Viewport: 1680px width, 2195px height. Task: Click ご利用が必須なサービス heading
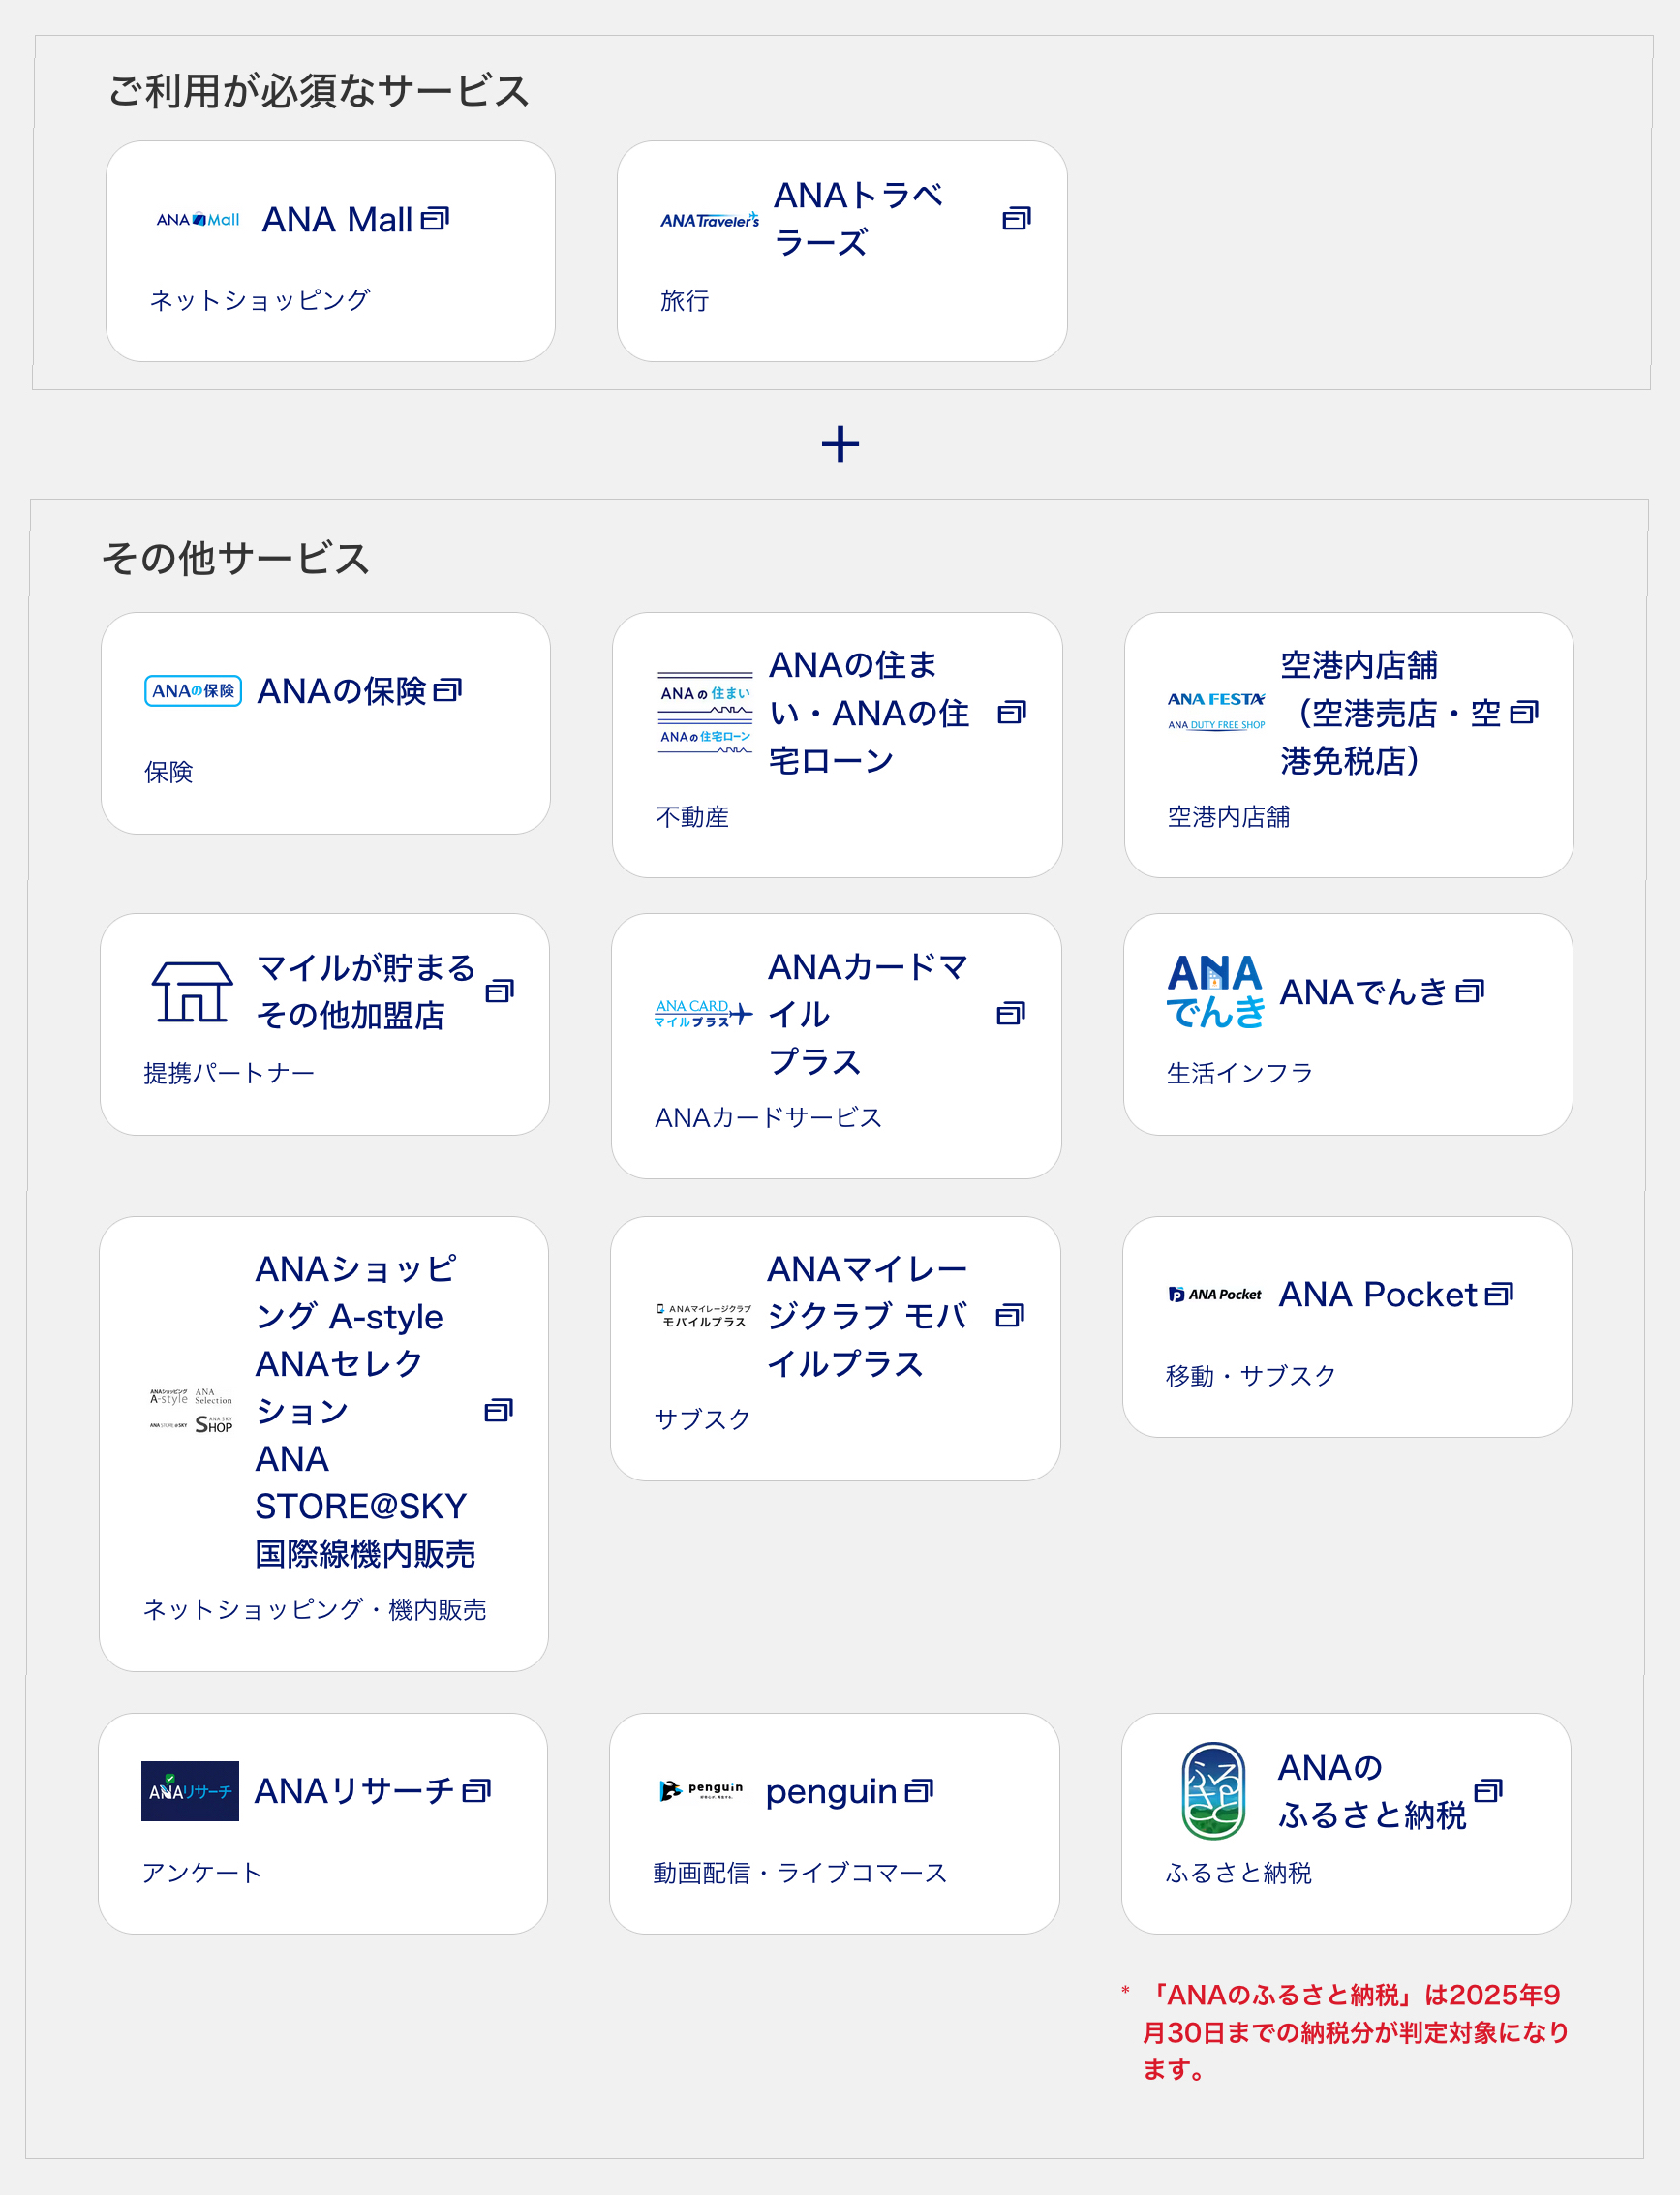318,91
